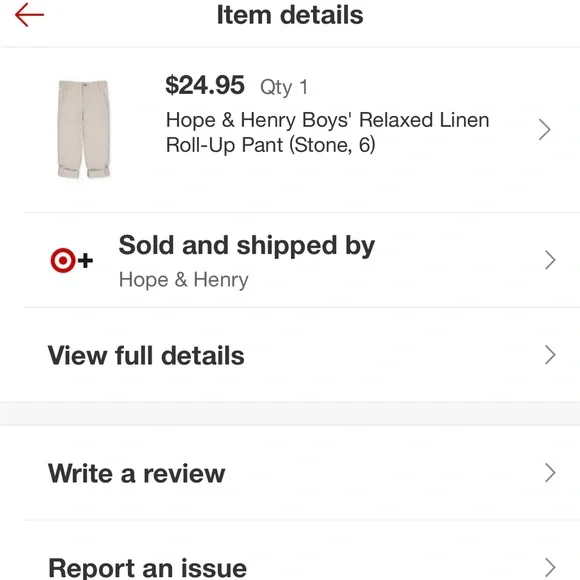Tap the Item details page title
Image resolution: width=580 pixels, height=580 pixels.
290,15
